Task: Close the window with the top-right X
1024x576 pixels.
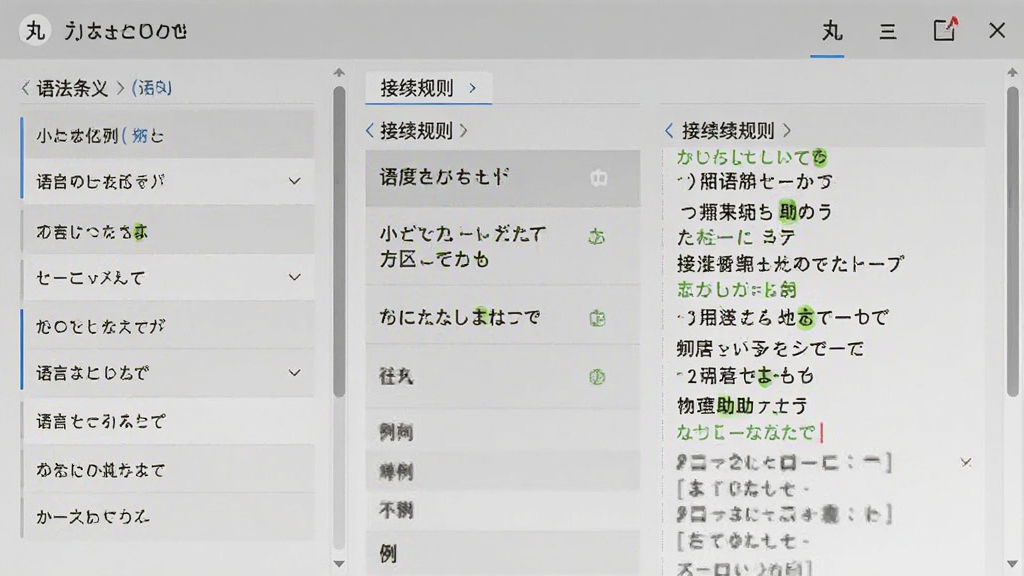Action: point(997,30)
